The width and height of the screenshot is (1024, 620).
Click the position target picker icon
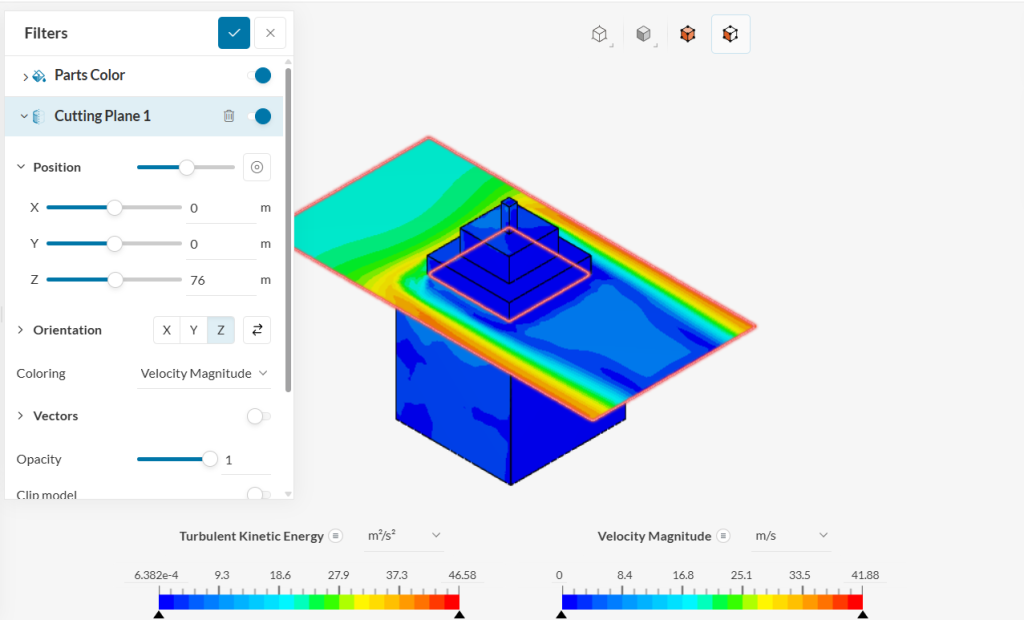[x=257, y=167]
